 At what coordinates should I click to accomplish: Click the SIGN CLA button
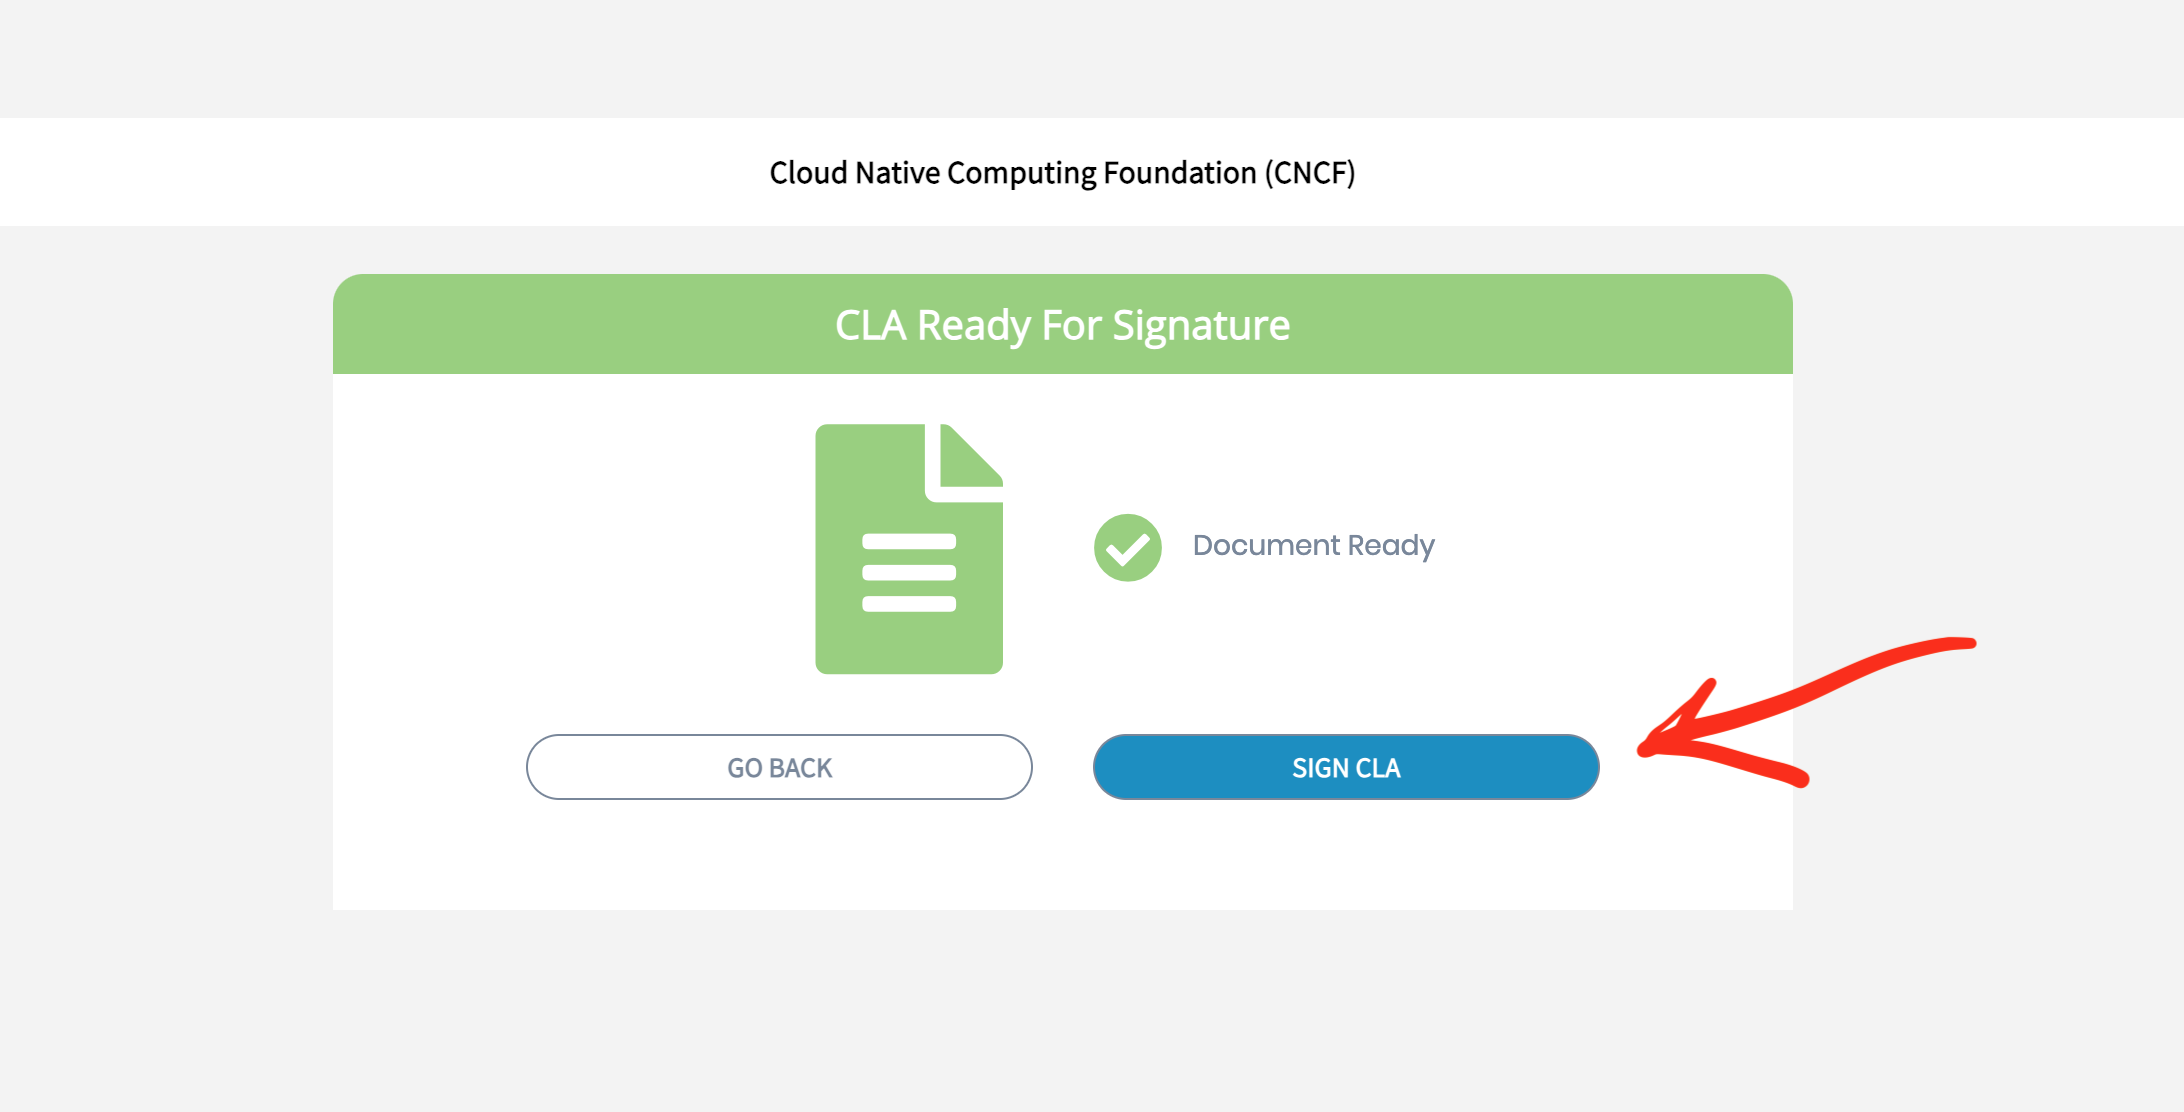click(x=1345, y=767)
